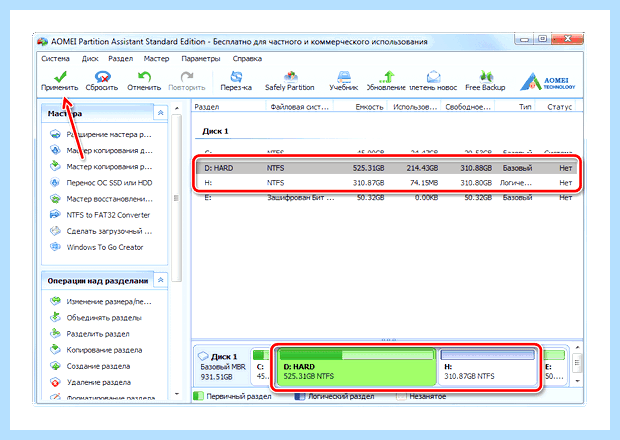
Task: Open the Параметры menu
Action: pos(200,59)
